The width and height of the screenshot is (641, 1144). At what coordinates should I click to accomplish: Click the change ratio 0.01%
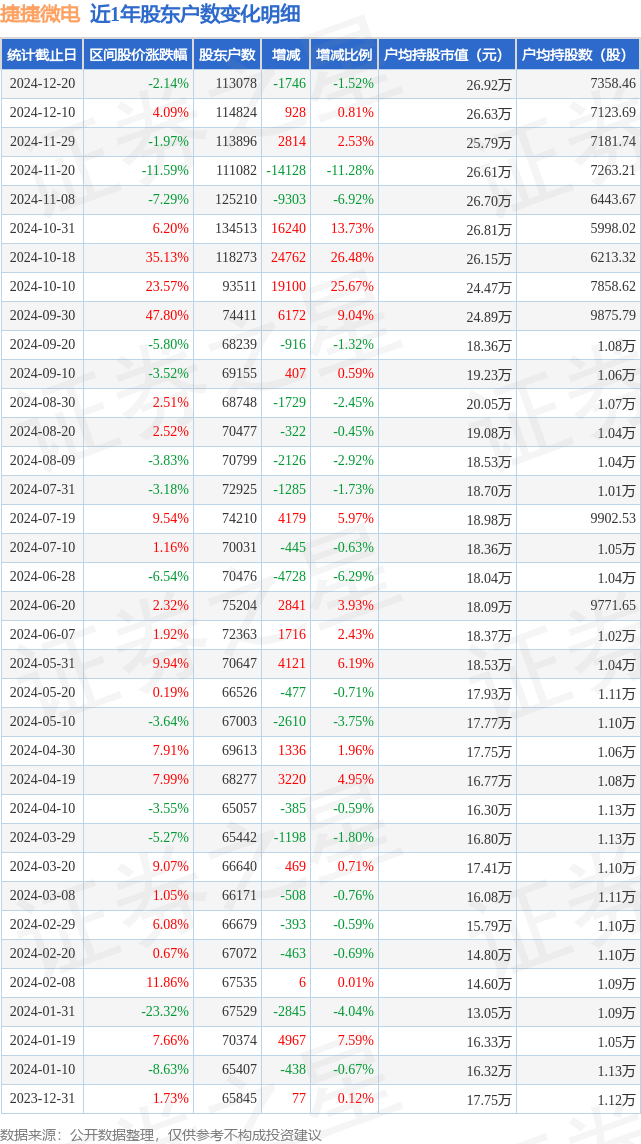click(355, 982)
